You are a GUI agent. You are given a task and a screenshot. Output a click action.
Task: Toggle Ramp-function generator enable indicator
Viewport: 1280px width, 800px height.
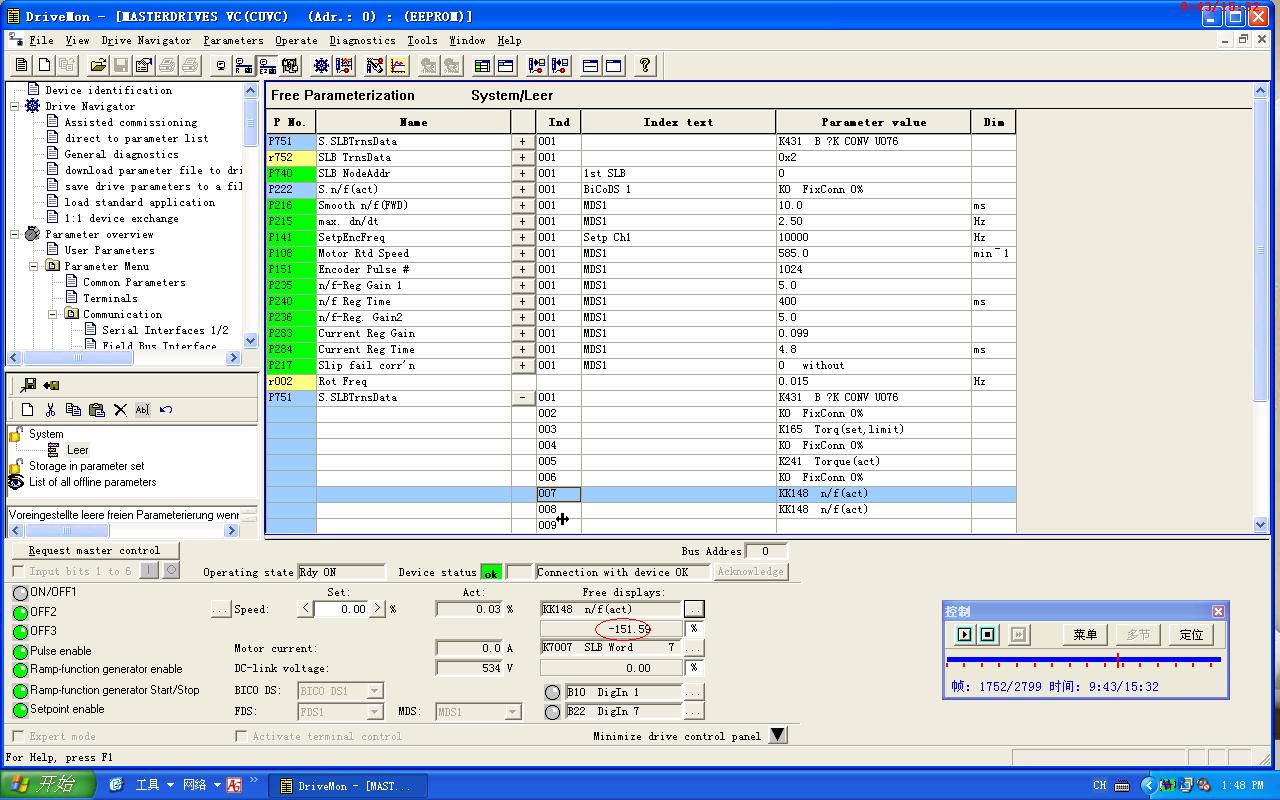(x=20, y=671)
